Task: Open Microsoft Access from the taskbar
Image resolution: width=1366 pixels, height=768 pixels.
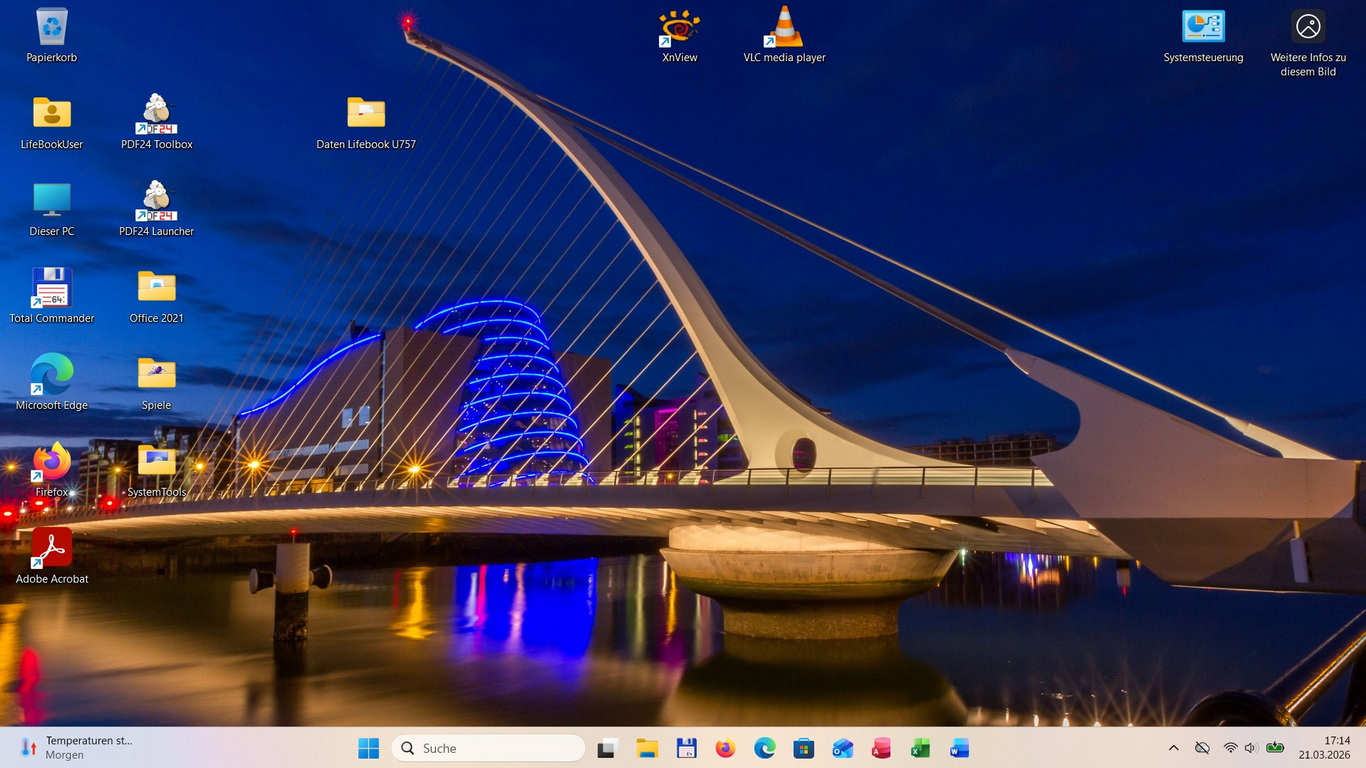Action: (x=881, y=748)
